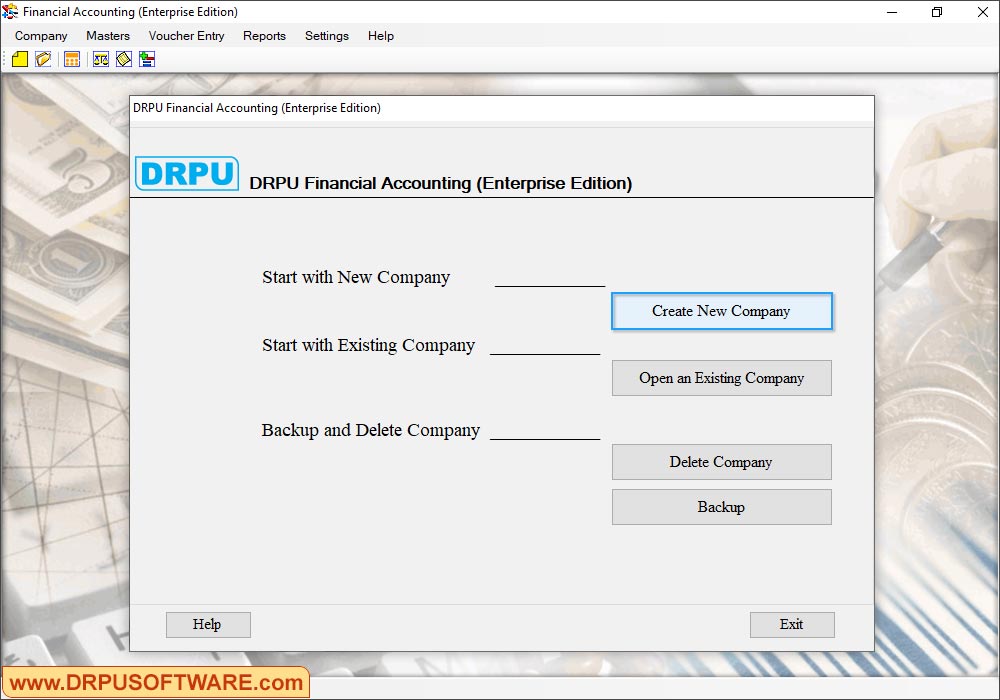This screenshot has width=1000, height=700.
Task: Click the plus-minus toolbar icon
Action: pos(147,60)
